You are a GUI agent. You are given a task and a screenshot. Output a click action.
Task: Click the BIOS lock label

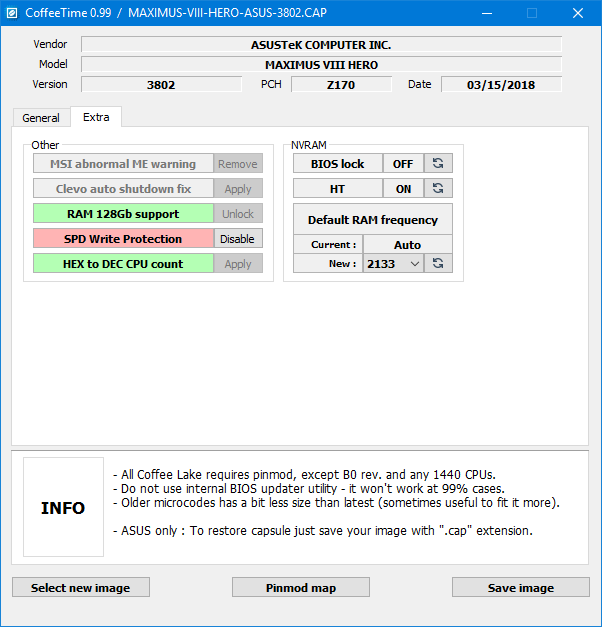(x=338, y=164)
